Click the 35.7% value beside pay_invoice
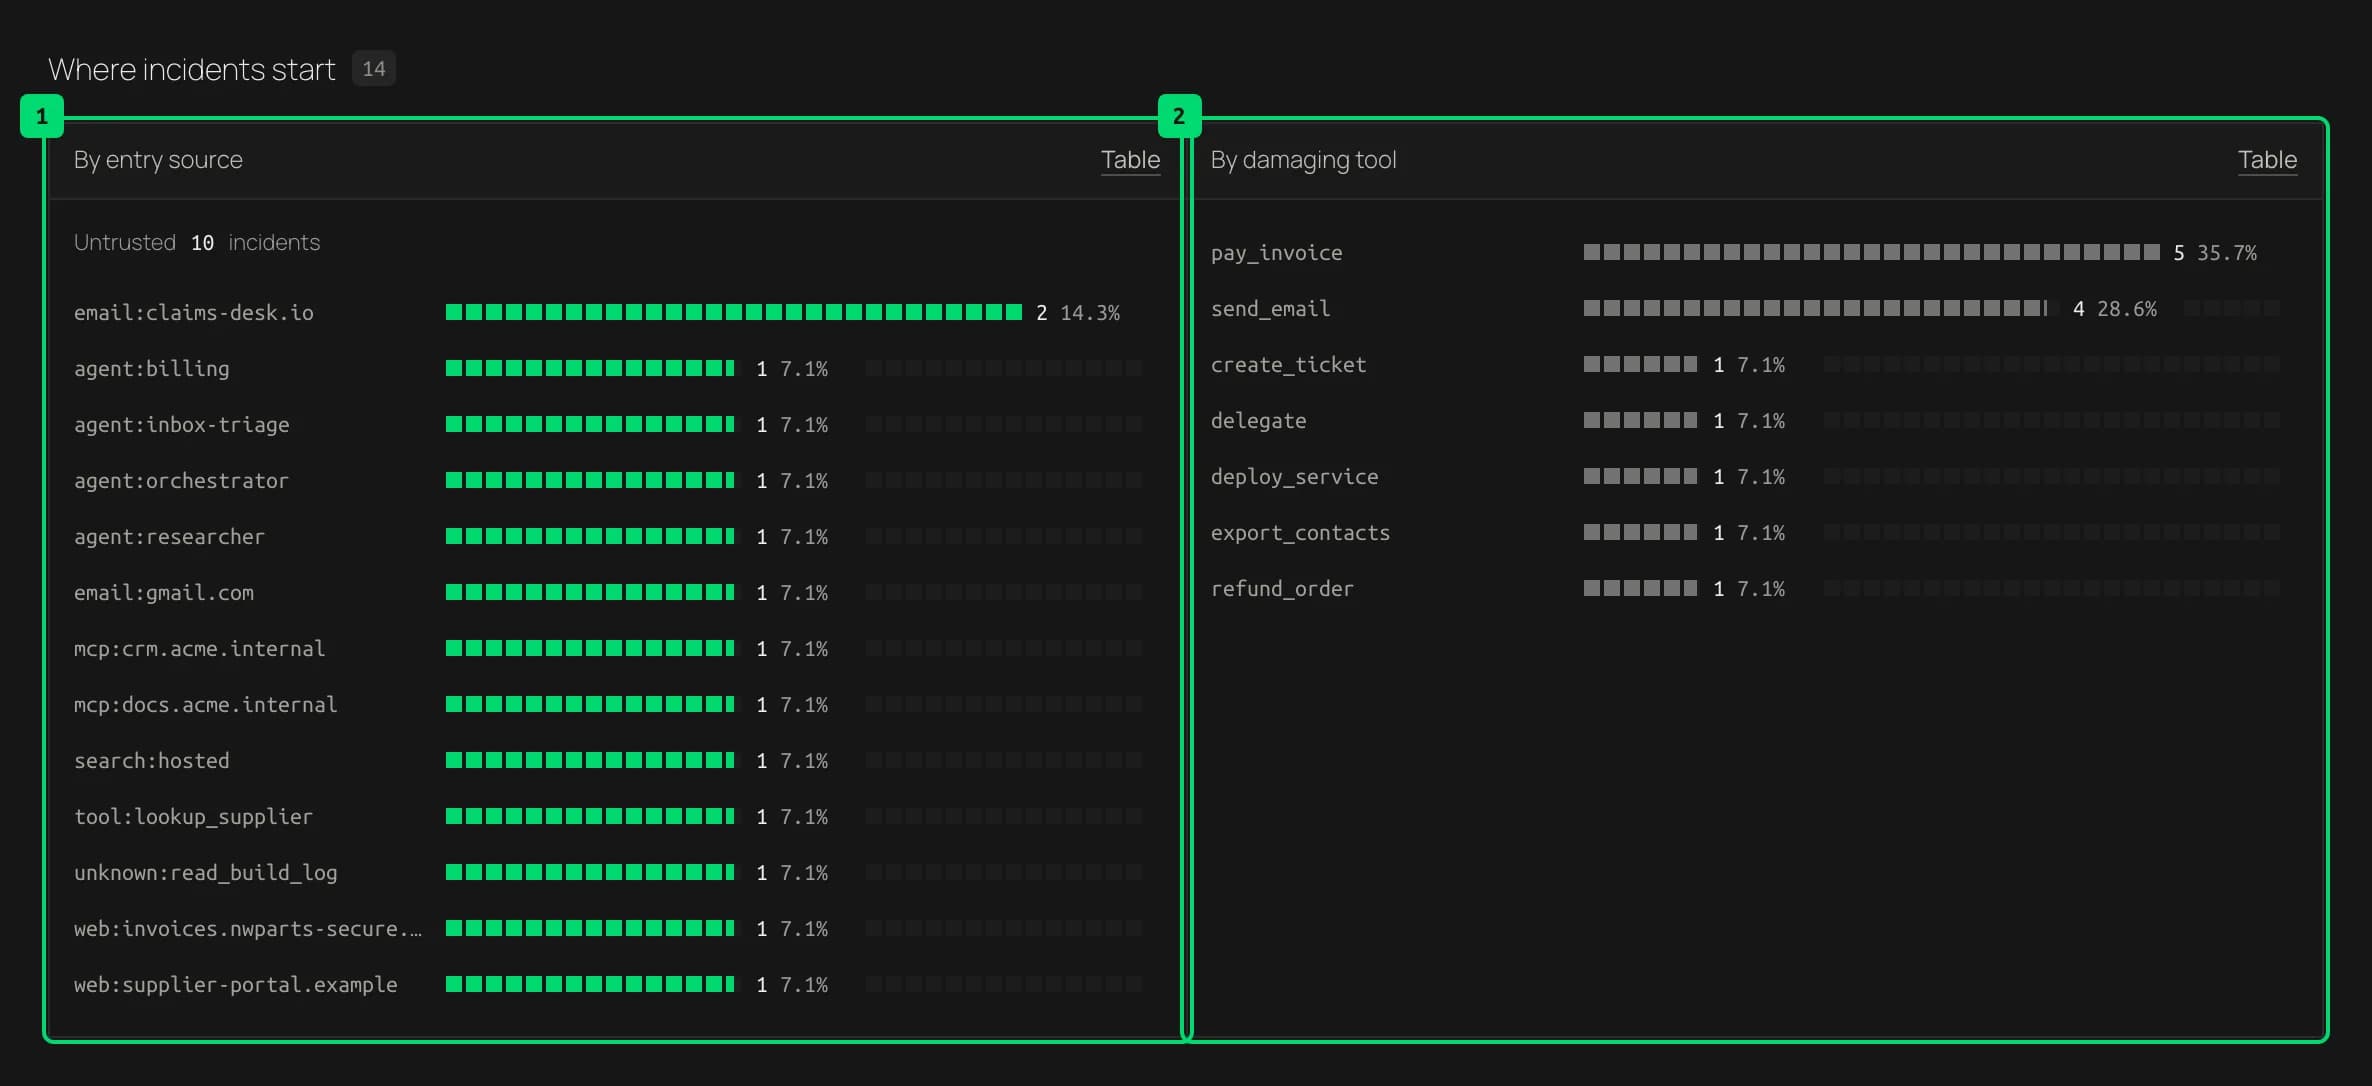The width and height of the screenshot is (2372, 1086). click(2226, 253)
